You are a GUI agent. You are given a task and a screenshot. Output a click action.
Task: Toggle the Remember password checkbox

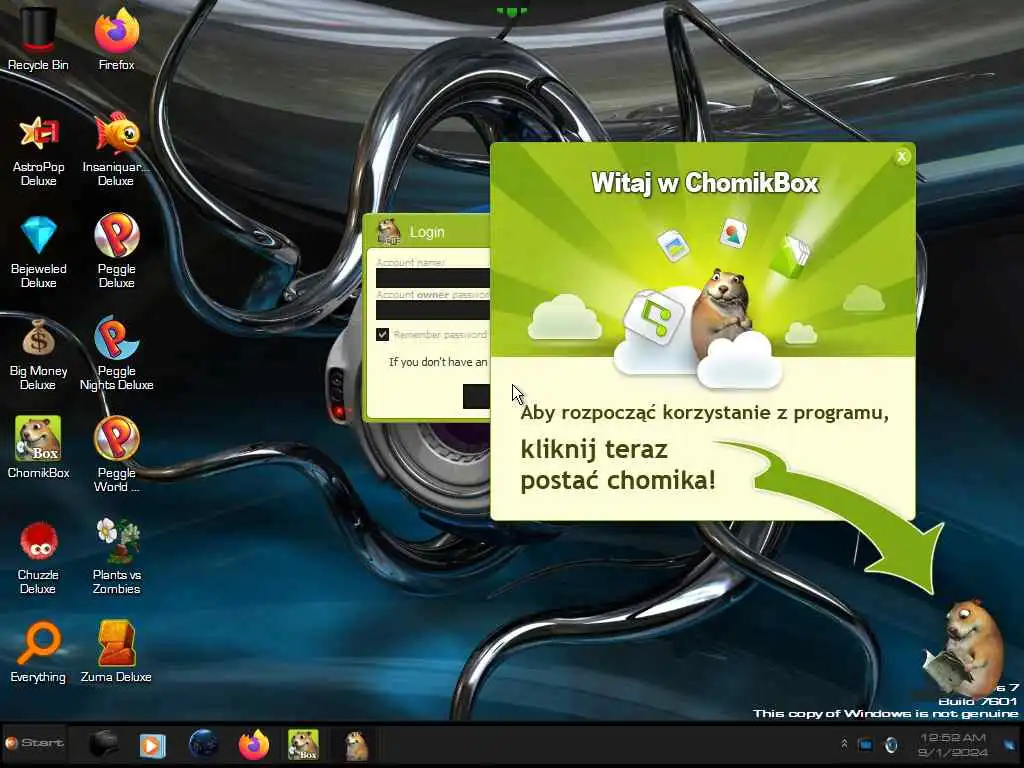coord(383,334)
